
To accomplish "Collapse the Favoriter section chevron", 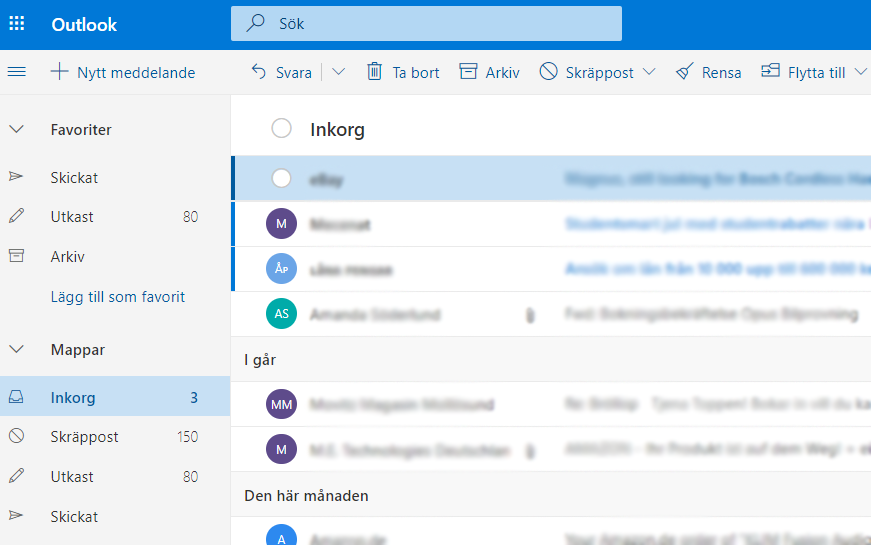I will [x=17, y=129].
